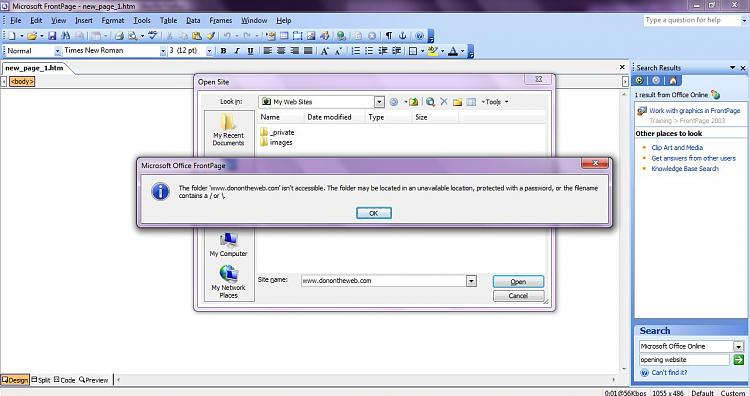This screenshot has width=750, height=396.
Task: Click the Paste clipboard icon
Action: (197, 36)
